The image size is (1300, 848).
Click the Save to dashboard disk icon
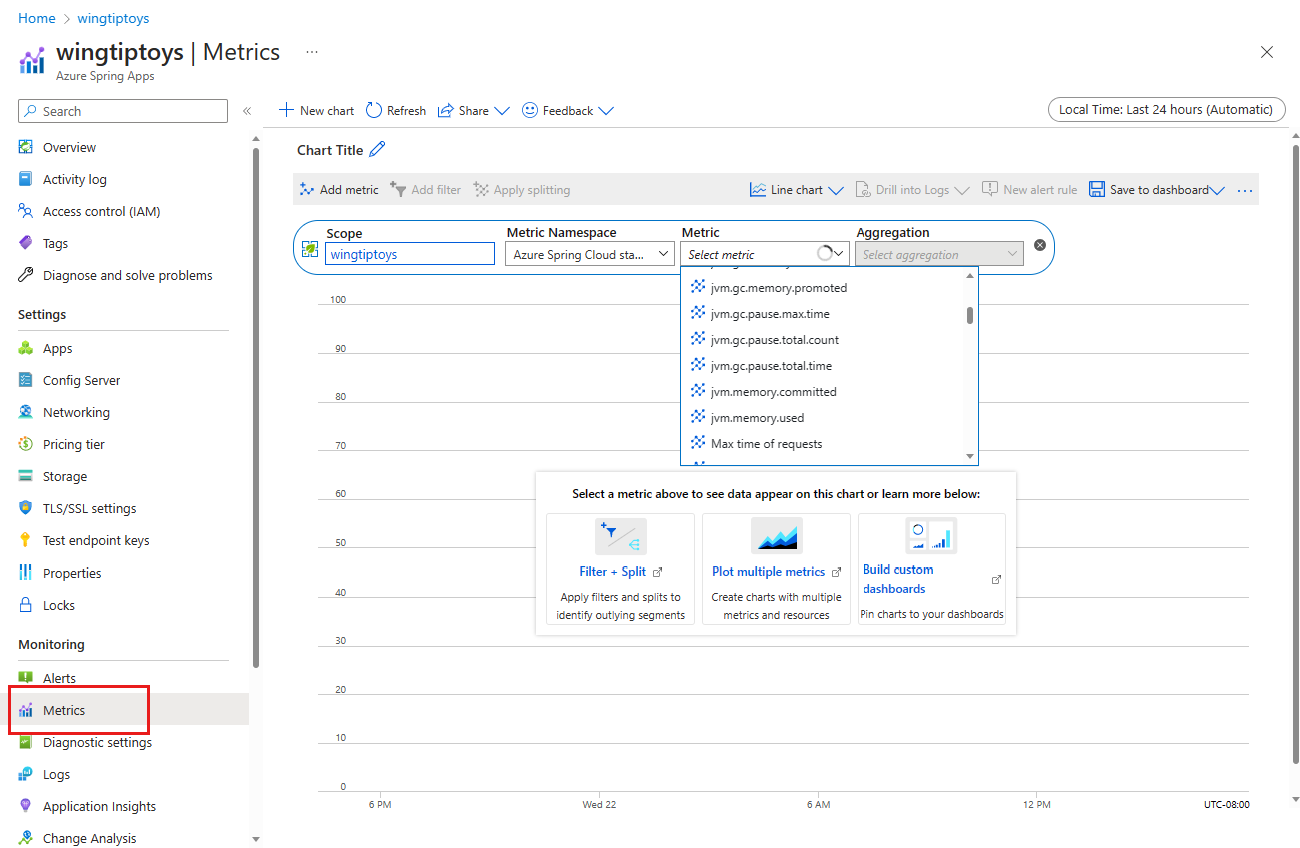point(1097,190)
